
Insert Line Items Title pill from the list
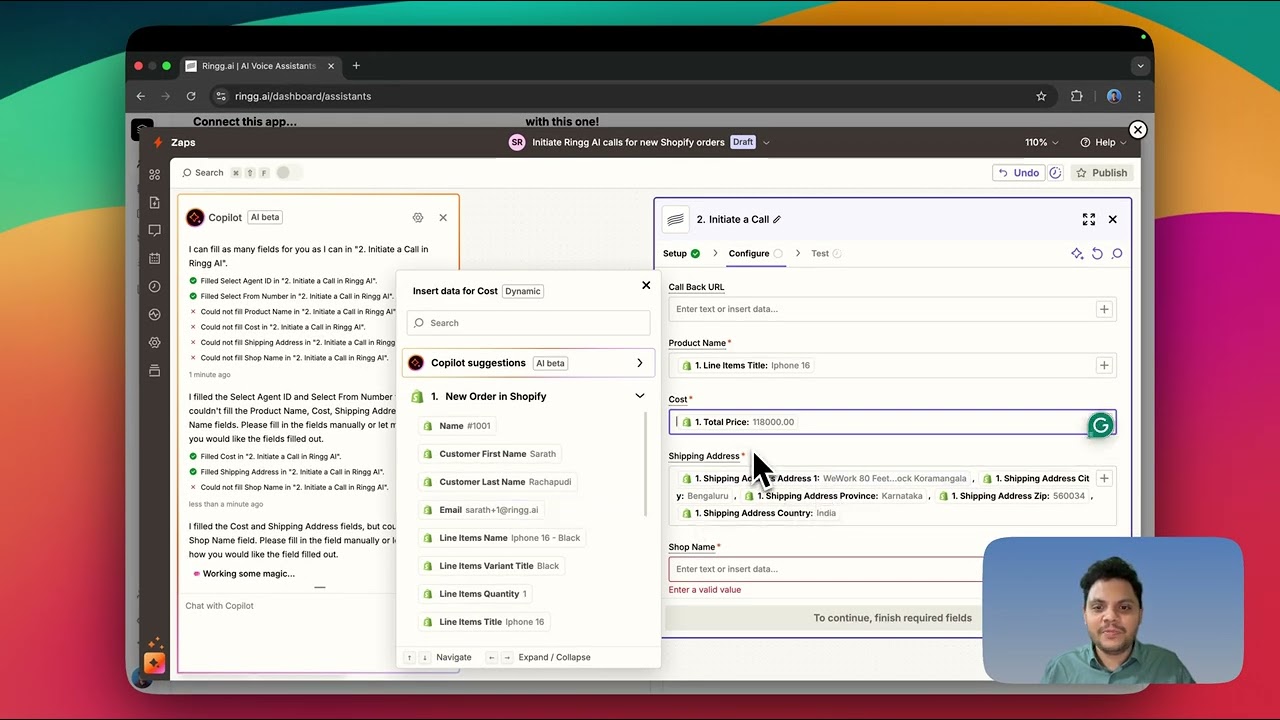coord(485,622)
